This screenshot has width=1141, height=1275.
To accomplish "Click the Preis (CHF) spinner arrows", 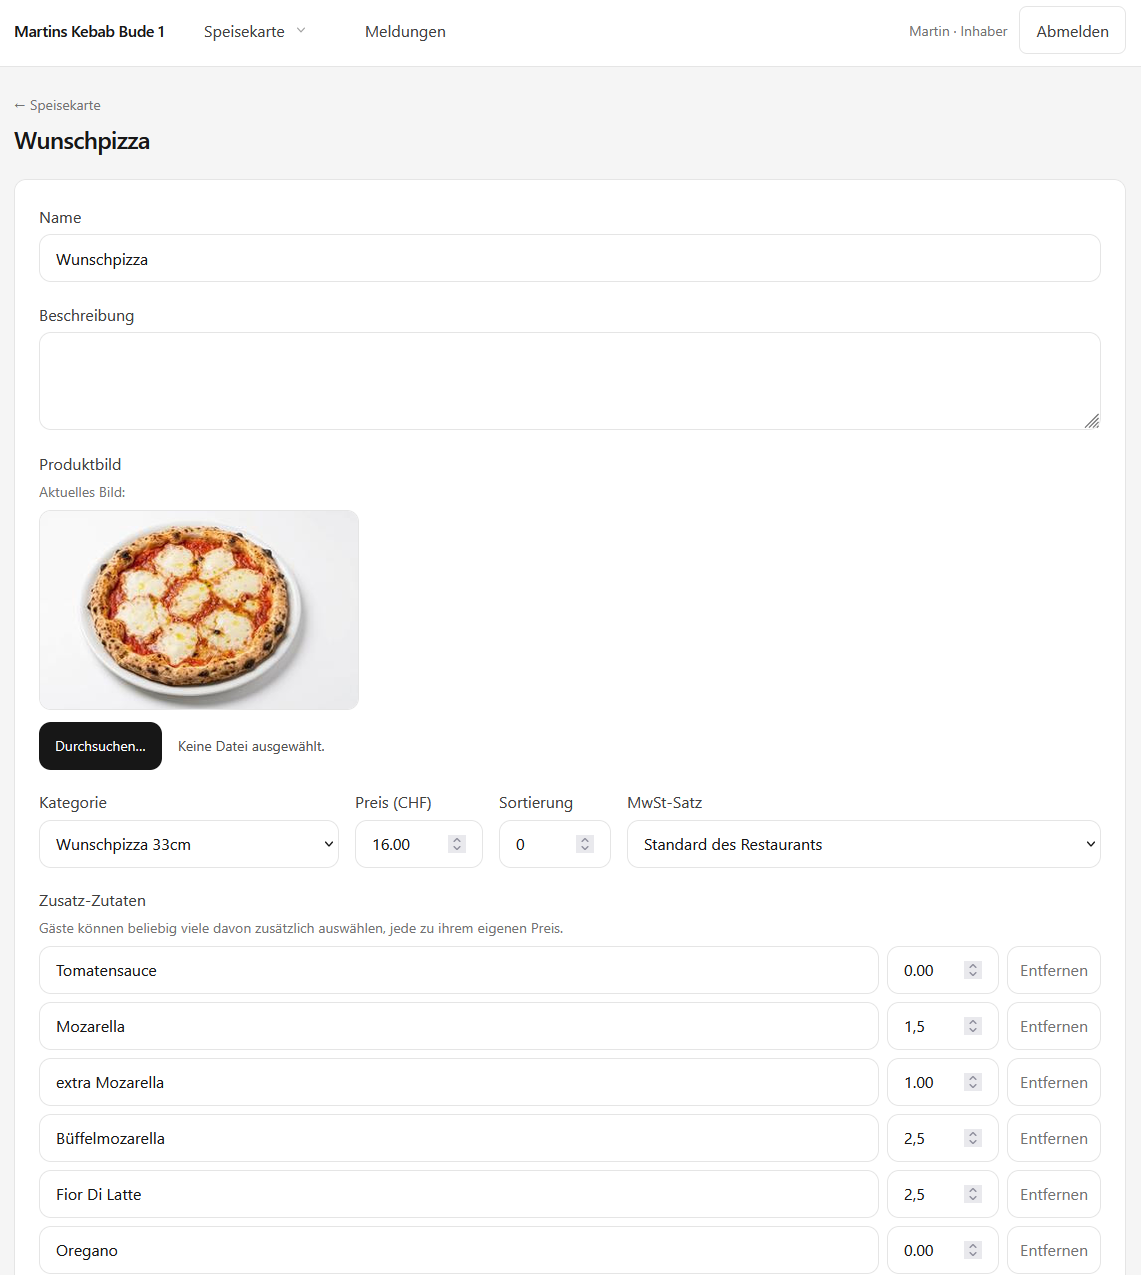I will (457, 844).
